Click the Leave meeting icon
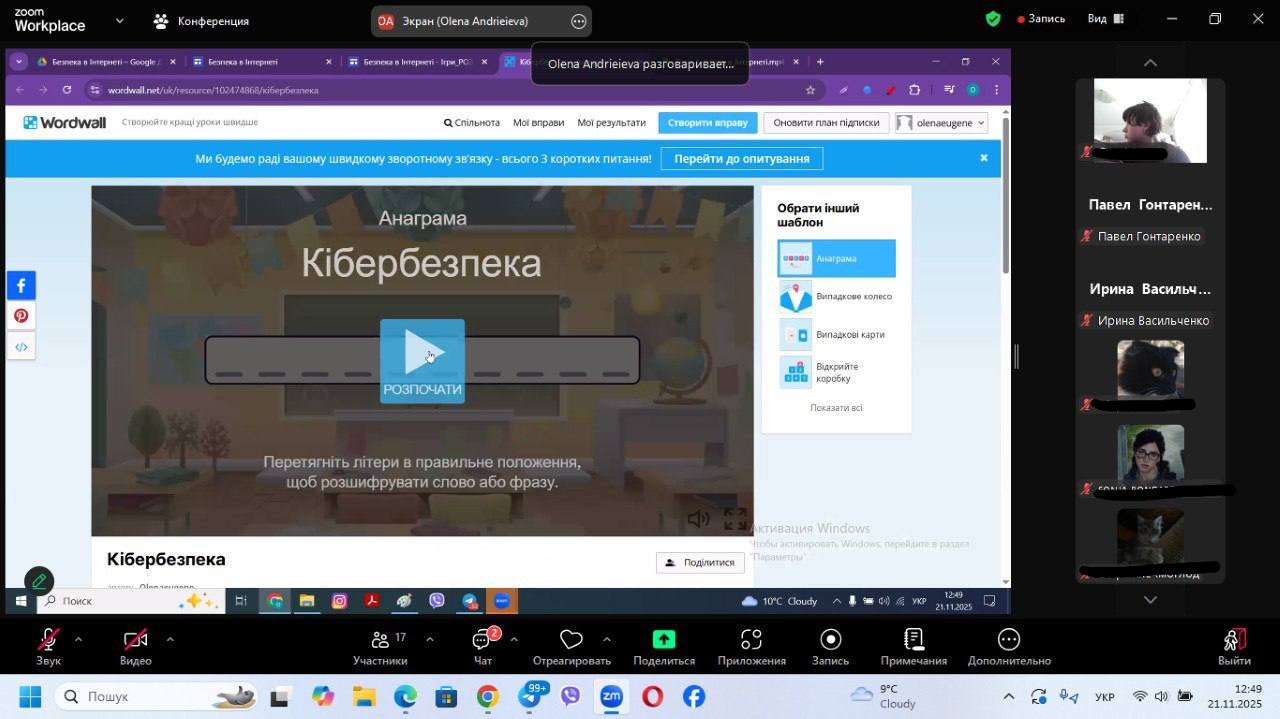This screenshot has height=719, width=1280. tap(1234, 641)
